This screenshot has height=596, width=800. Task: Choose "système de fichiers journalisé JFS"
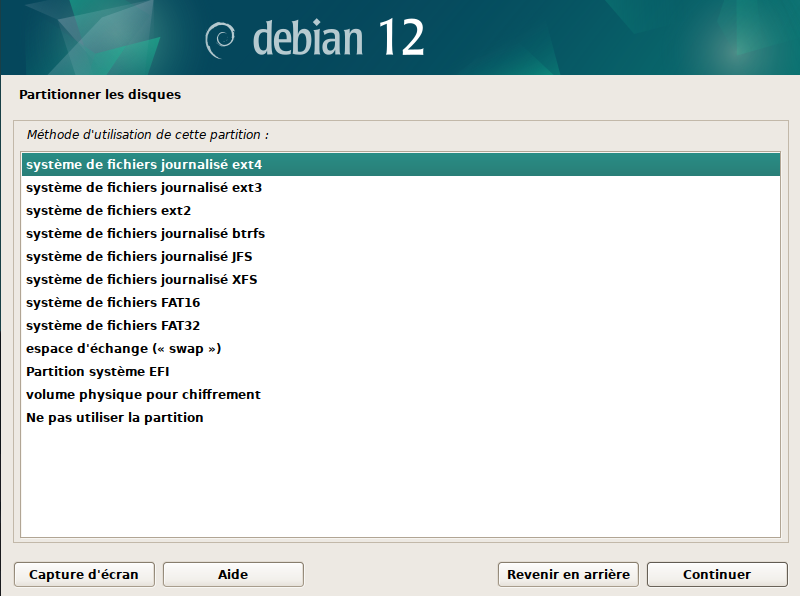click(x=401, y=257)
